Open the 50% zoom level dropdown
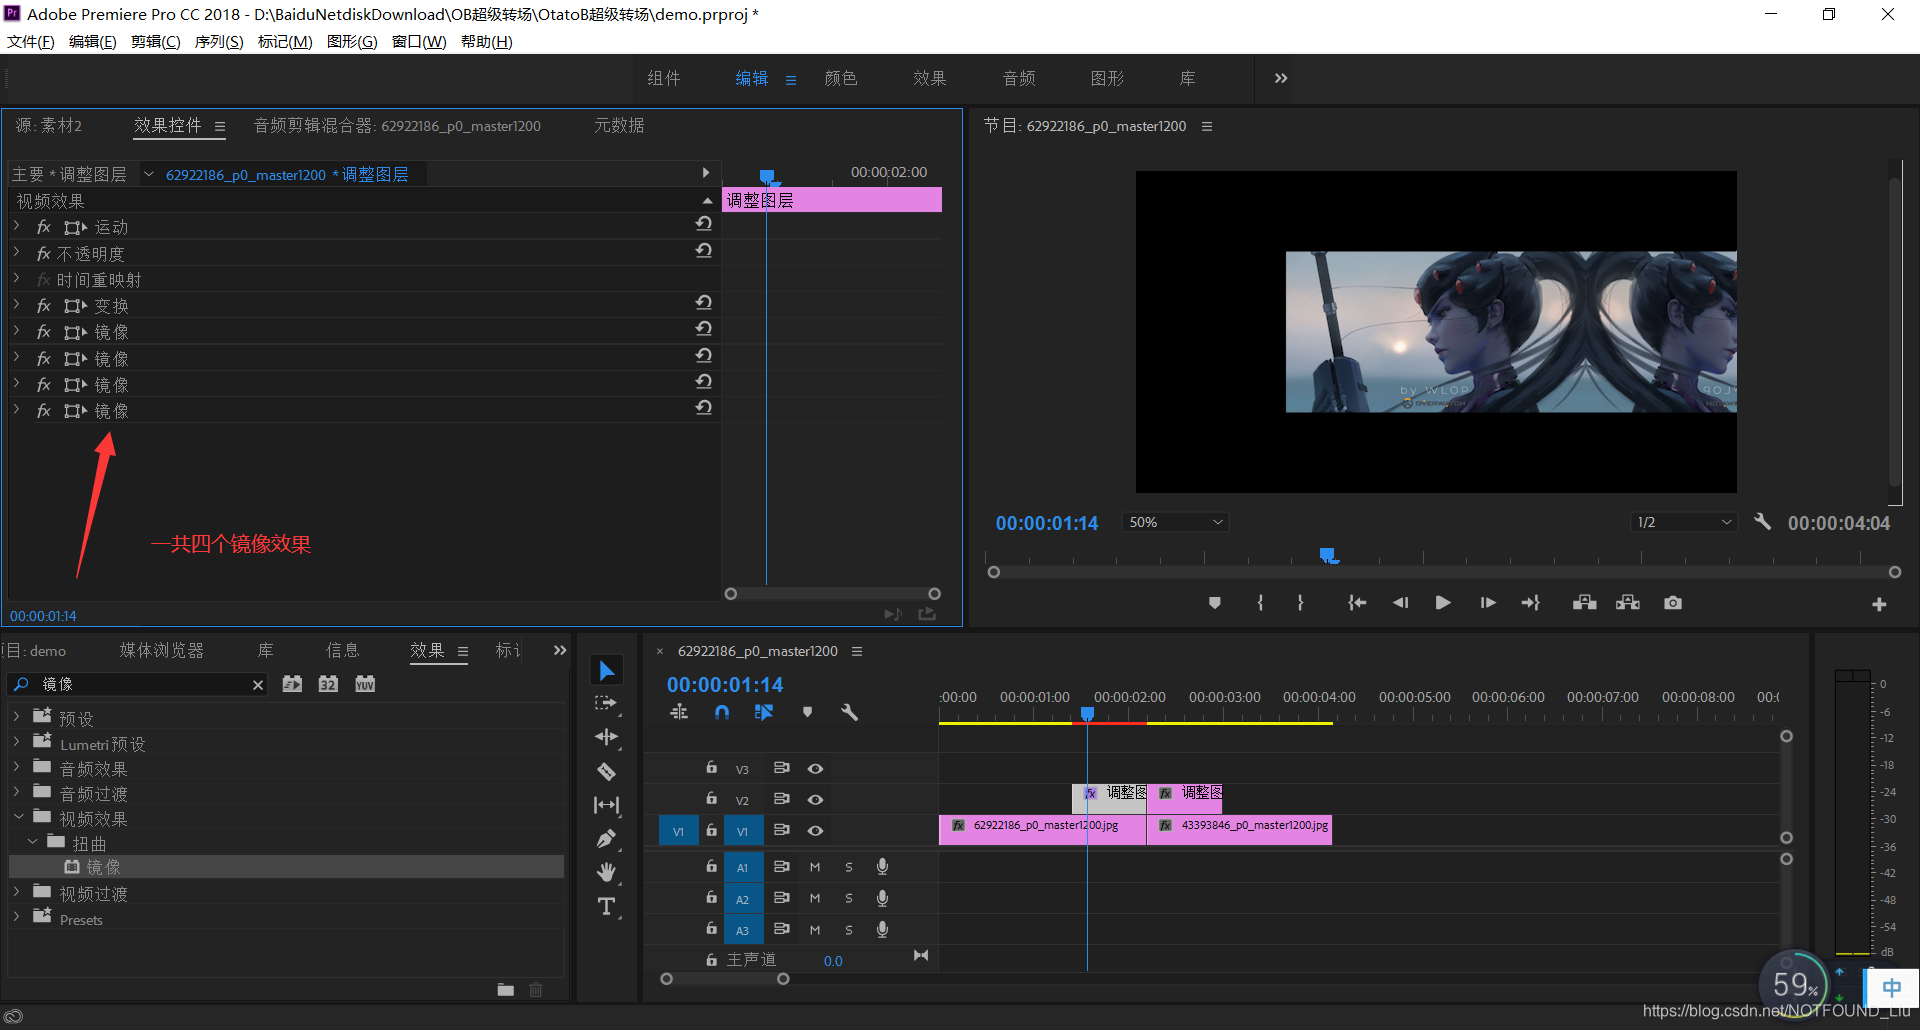The width and height of the screenshot is (1920, 1030). (x=1176, y=522)
